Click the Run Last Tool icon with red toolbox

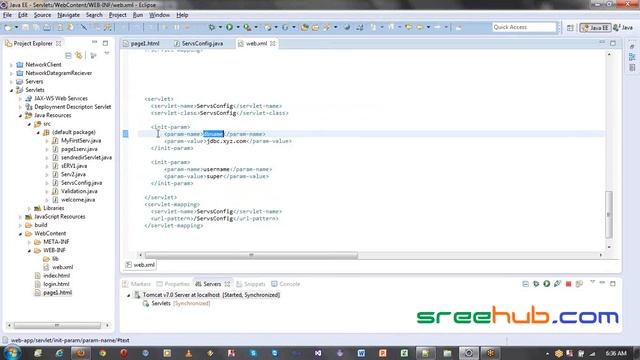click(x=247, y=27)
